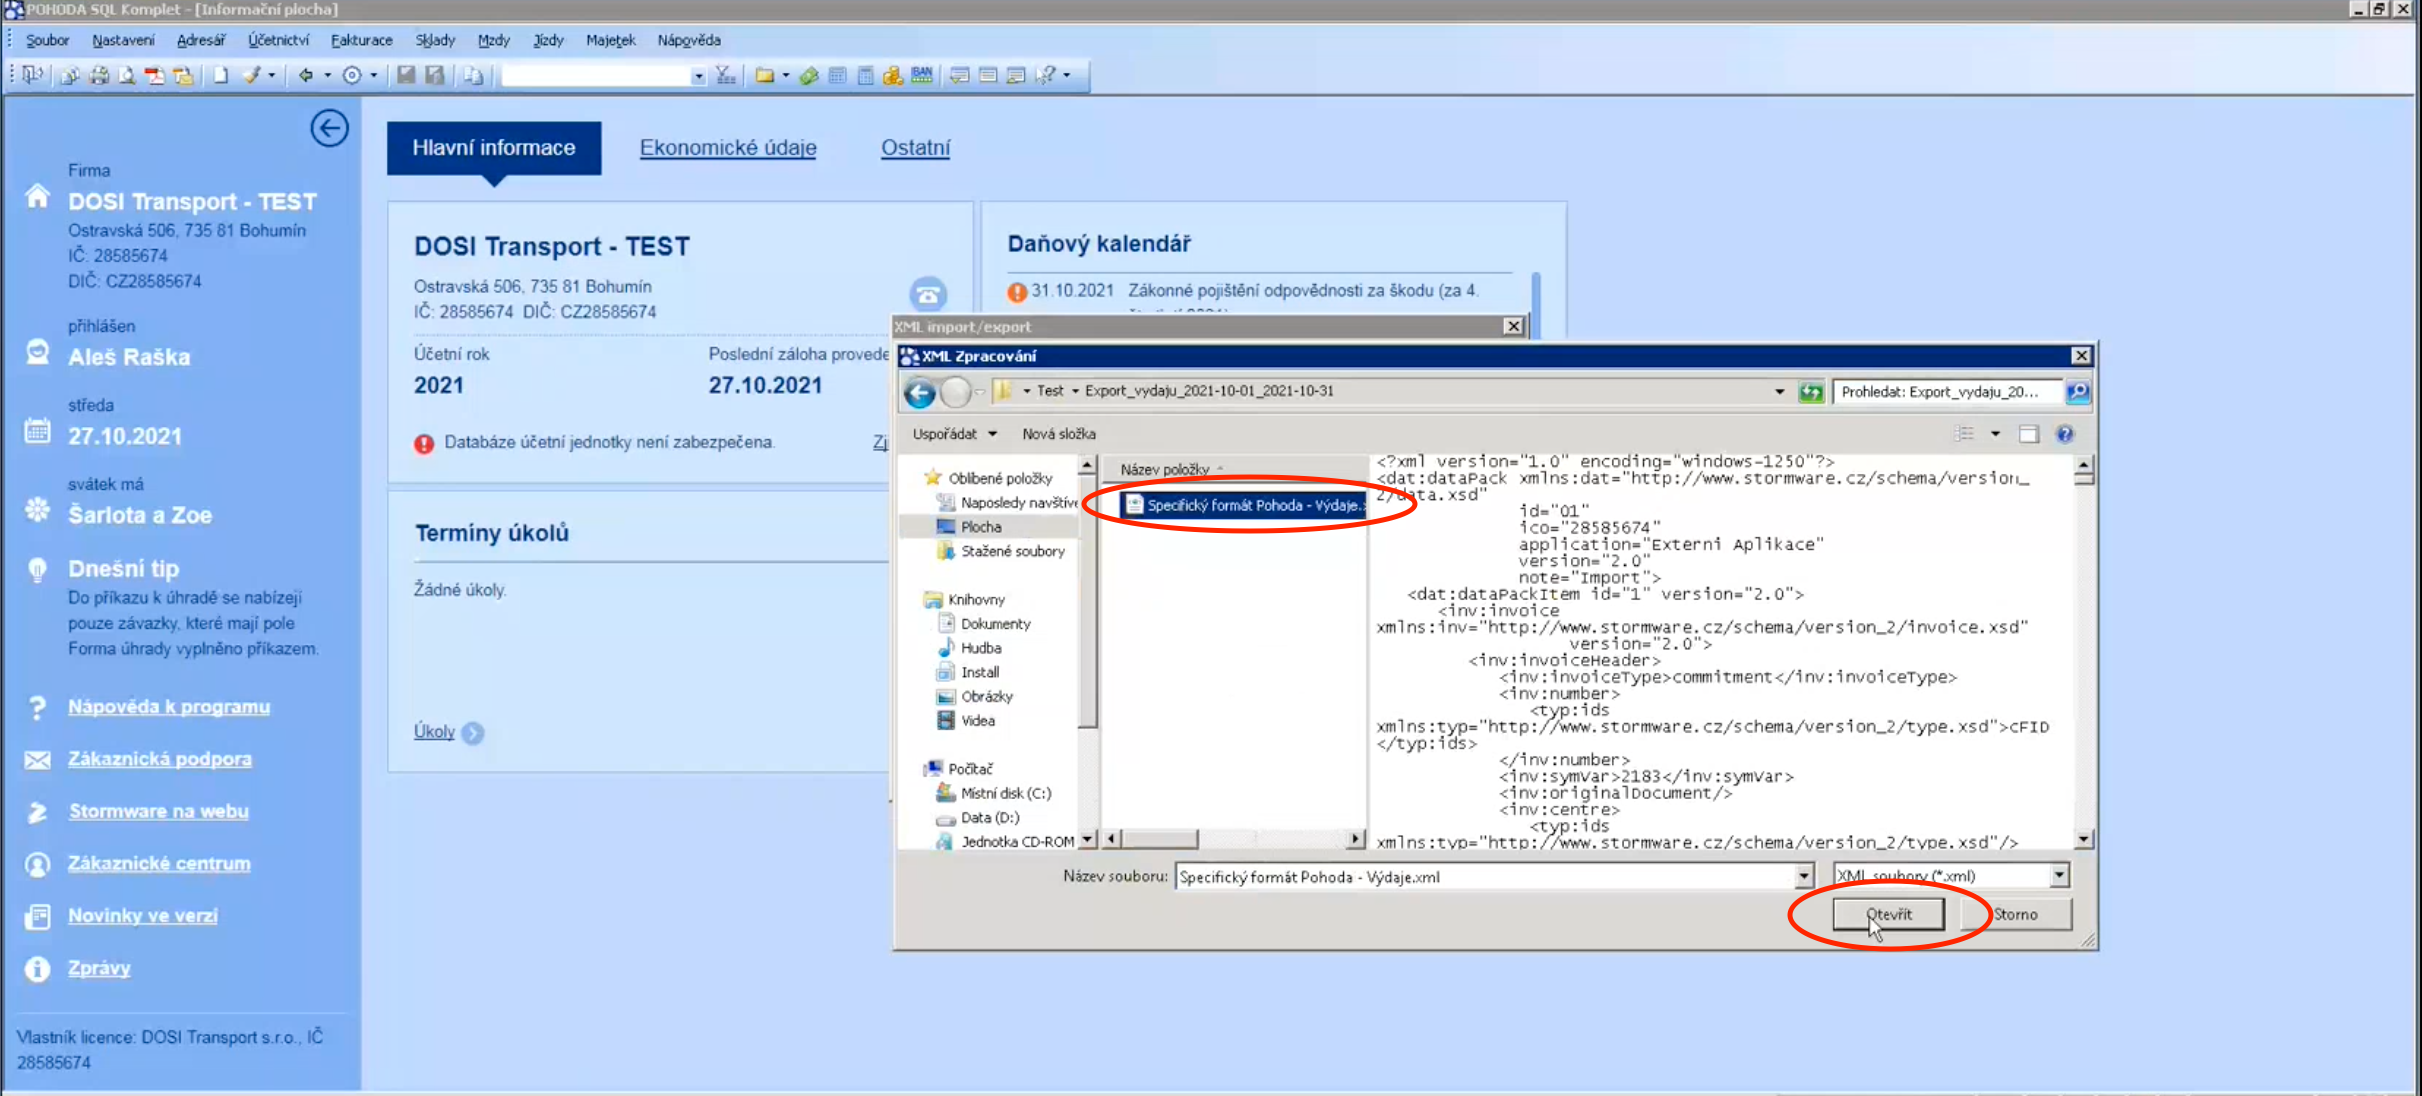
Task: Toggle preview pane icon in file dialog
Action: 2028,434
